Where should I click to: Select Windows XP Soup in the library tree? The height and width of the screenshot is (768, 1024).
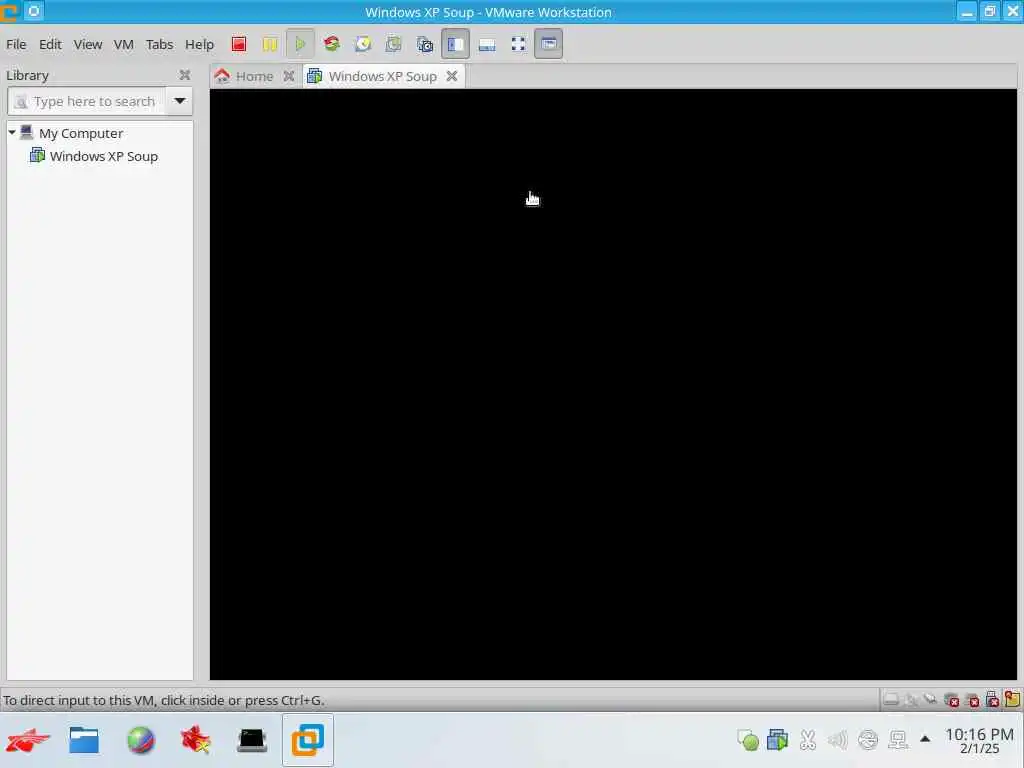point(104,156)
